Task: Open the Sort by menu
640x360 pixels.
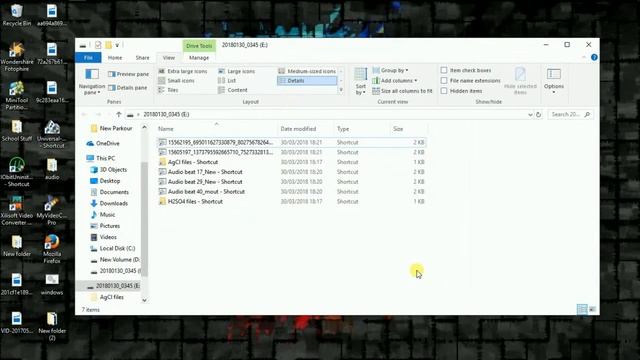Action: 360,82
